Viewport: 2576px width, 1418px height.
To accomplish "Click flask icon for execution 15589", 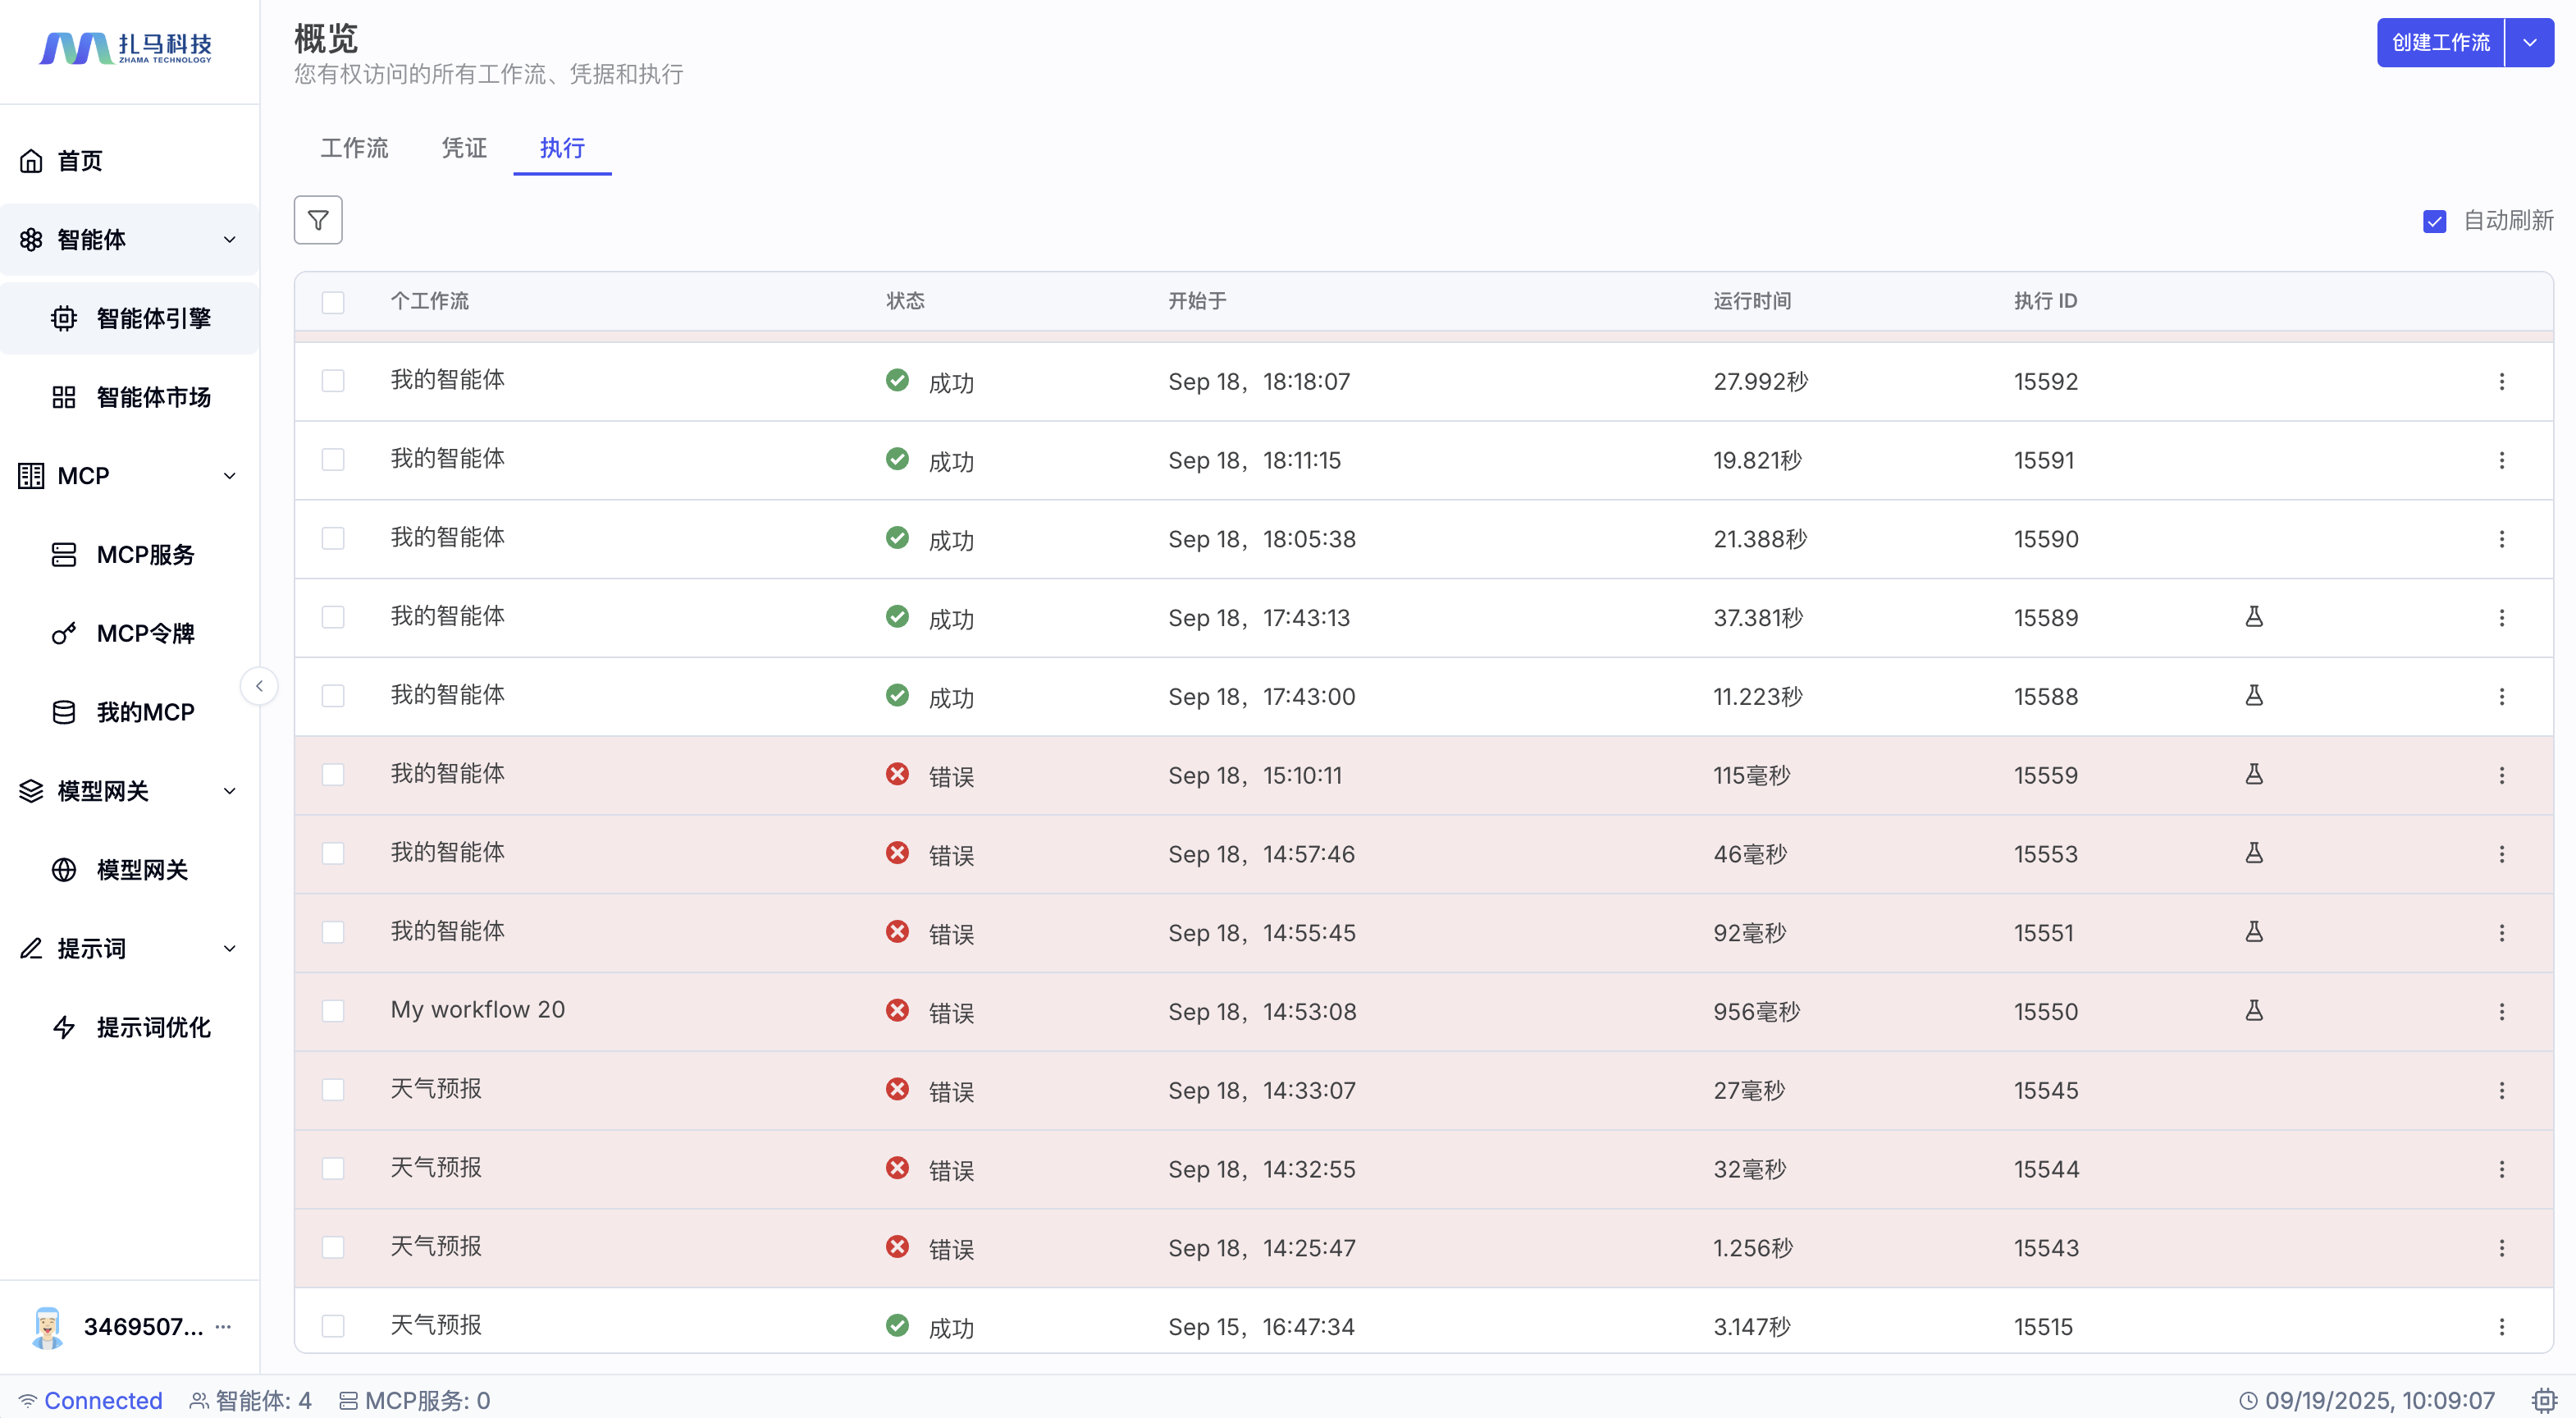I will [x=2254, y=617].
